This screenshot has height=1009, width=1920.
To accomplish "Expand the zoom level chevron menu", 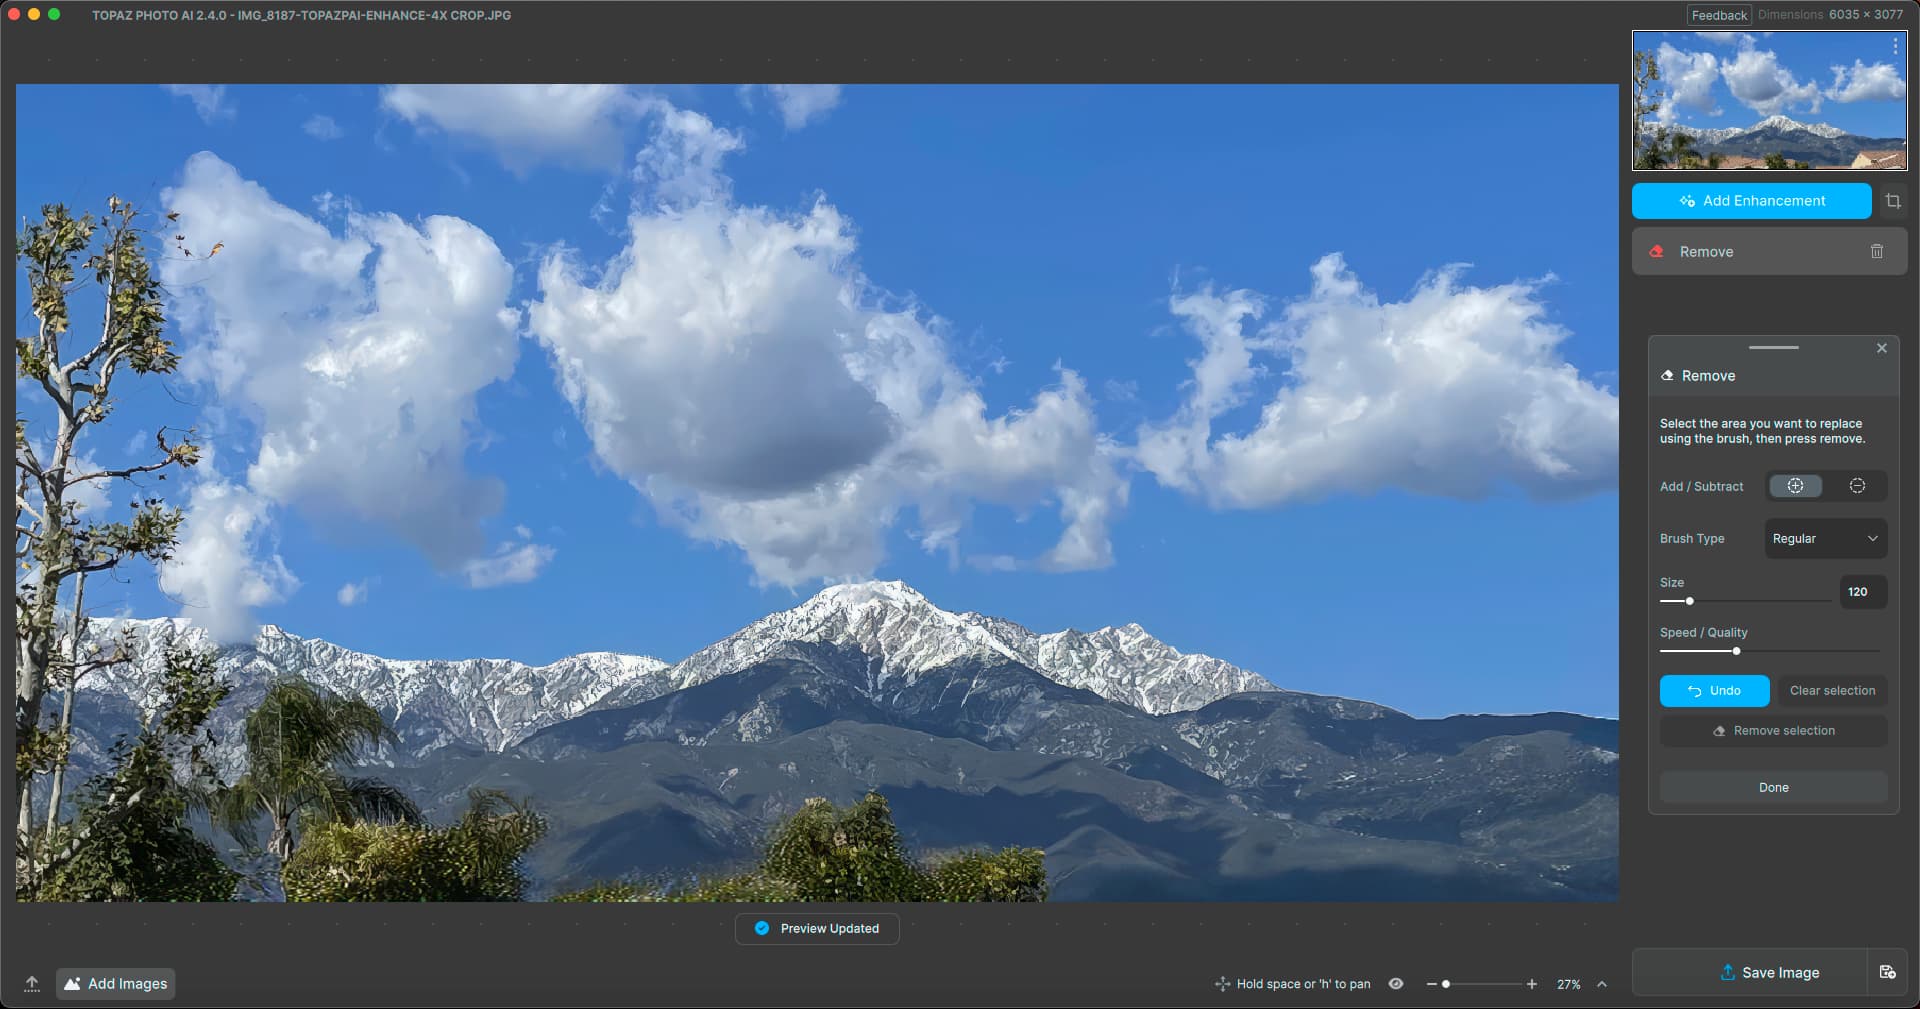I will point(1602,984).
